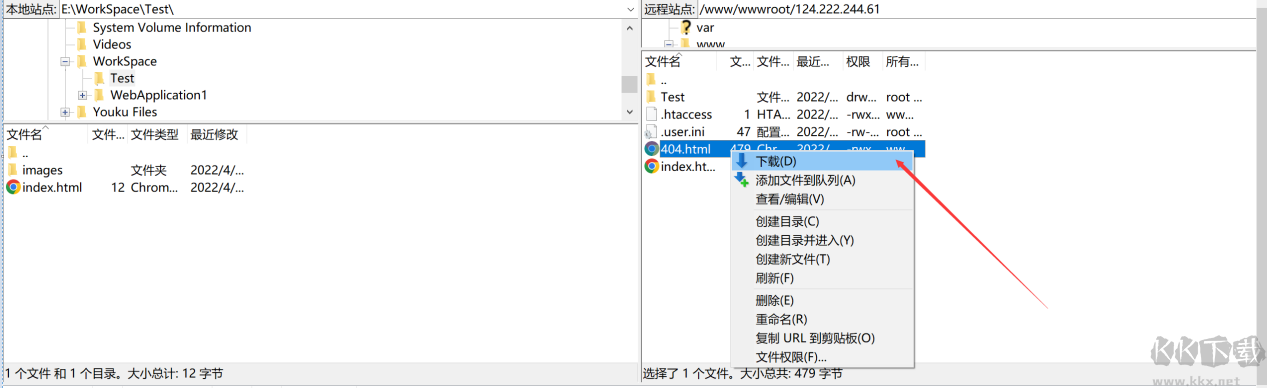Image resolution: width=1267 pixels, height=388 pixels.
Task: Click the Chrome icon of remote index.ht... file
Action: [x=652, y=167]
